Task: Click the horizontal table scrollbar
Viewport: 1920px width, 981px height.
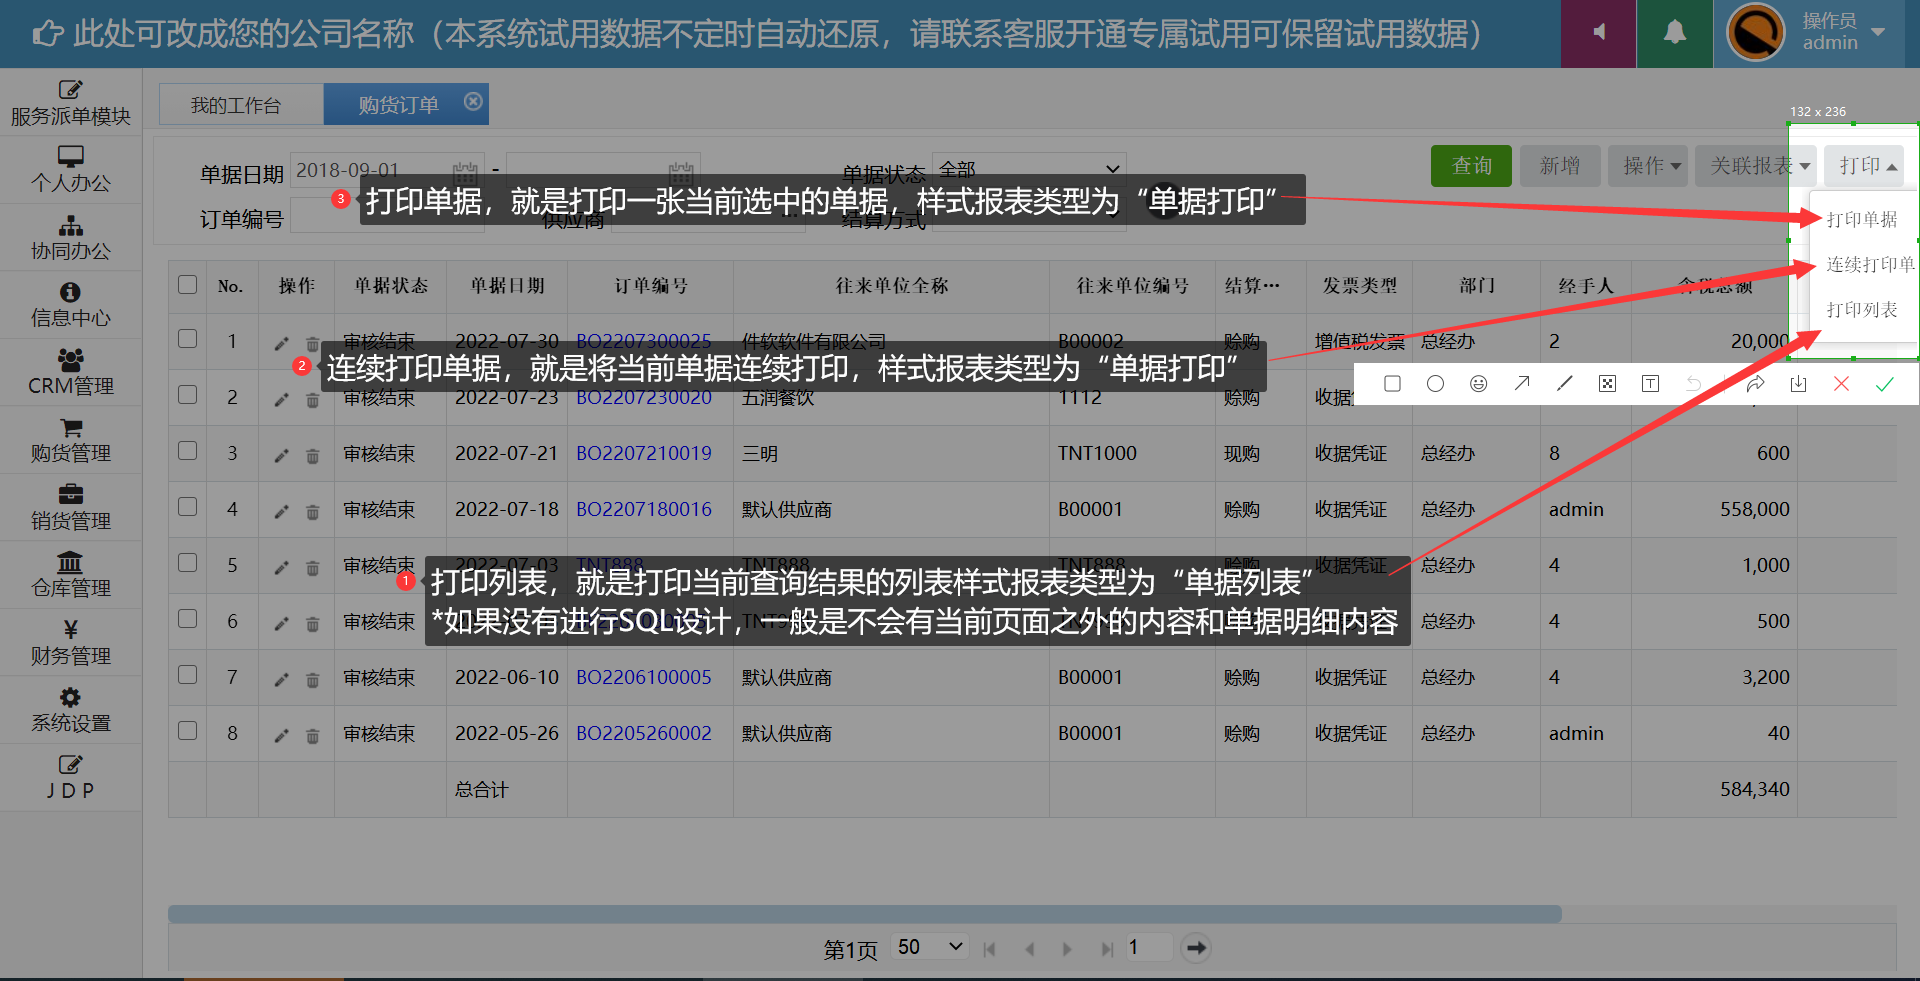Action: coord(865,914)
